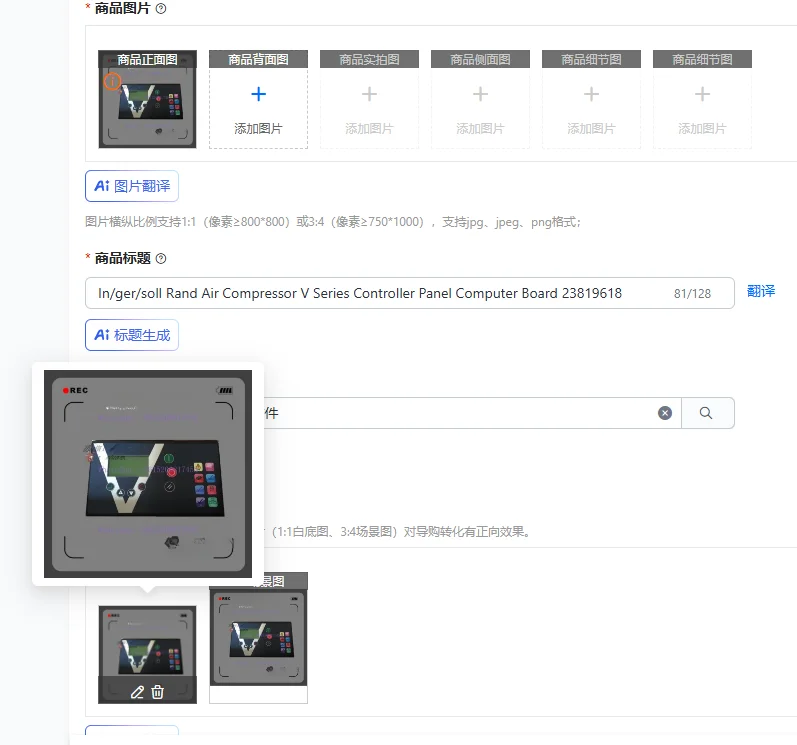Click the AI 图片翻译 button

pos(132,186)
